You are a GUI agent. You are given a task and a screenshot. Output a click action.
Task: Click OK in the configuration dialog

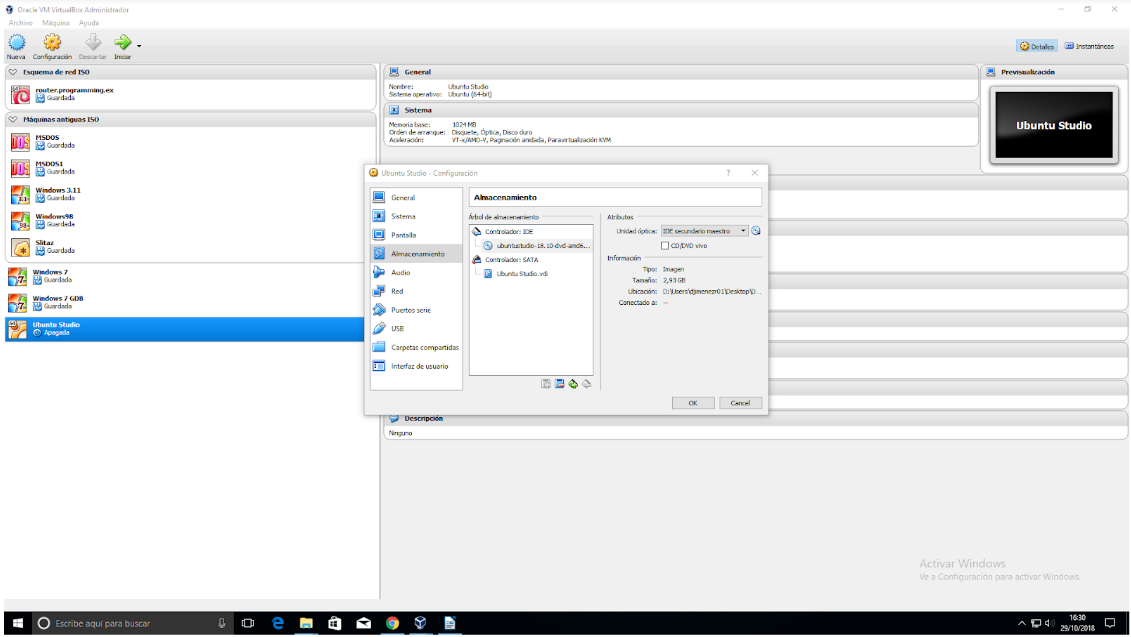click(692, 403)
